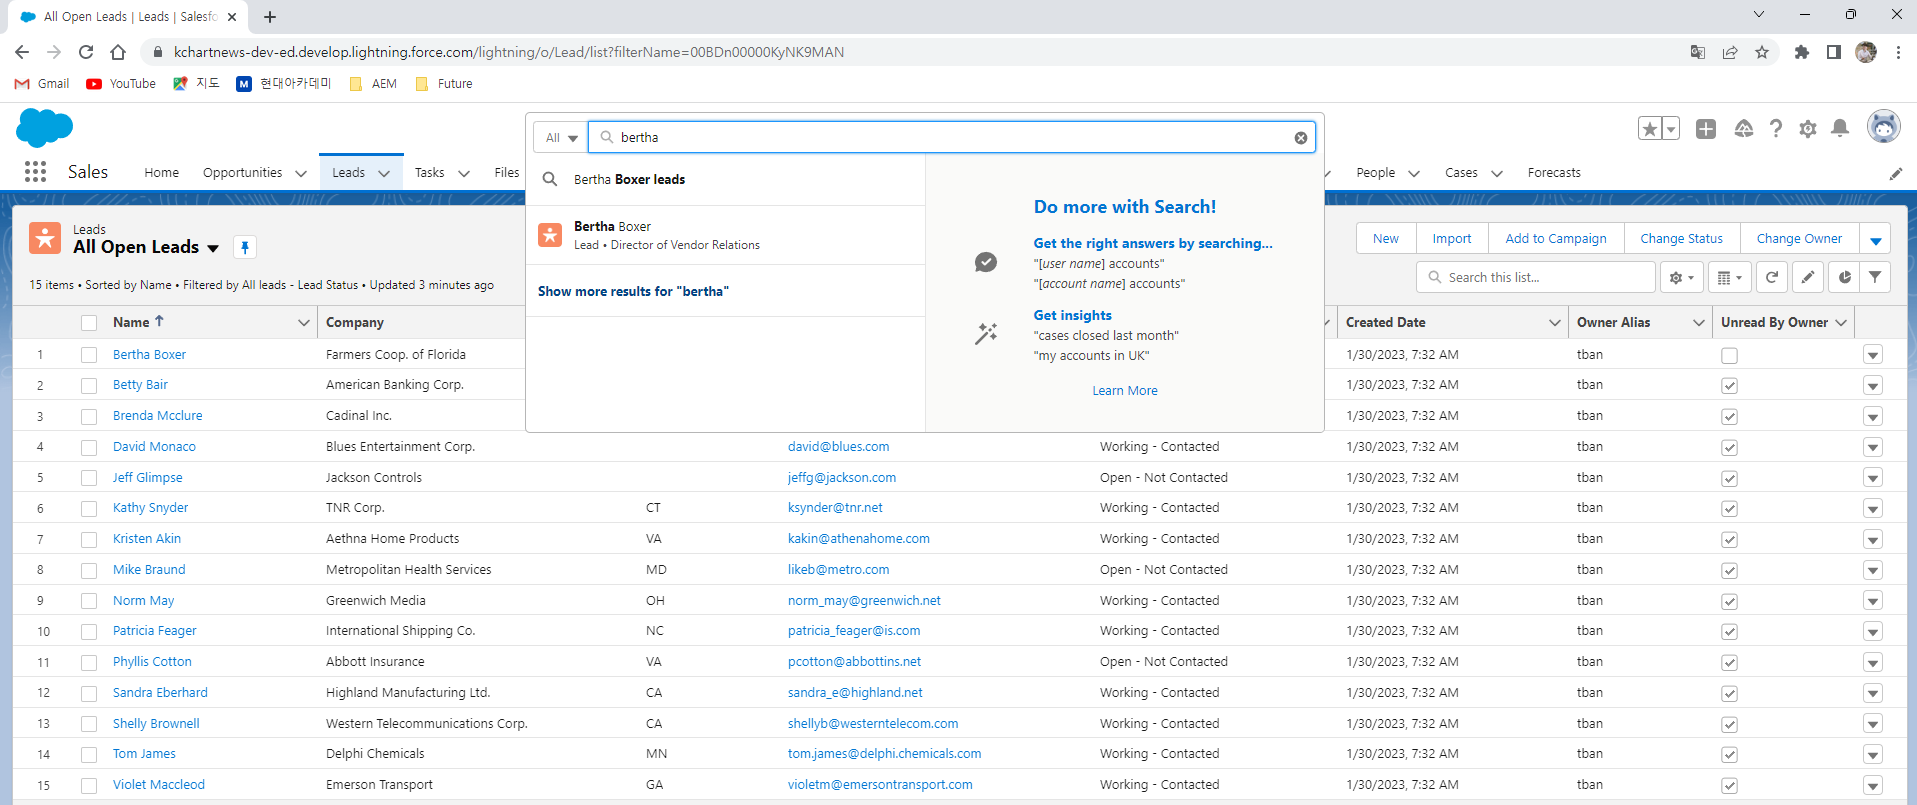Open the Opportunities tab
The image size is (1917, 805).
pyautogui.click(x=242, y=173)
